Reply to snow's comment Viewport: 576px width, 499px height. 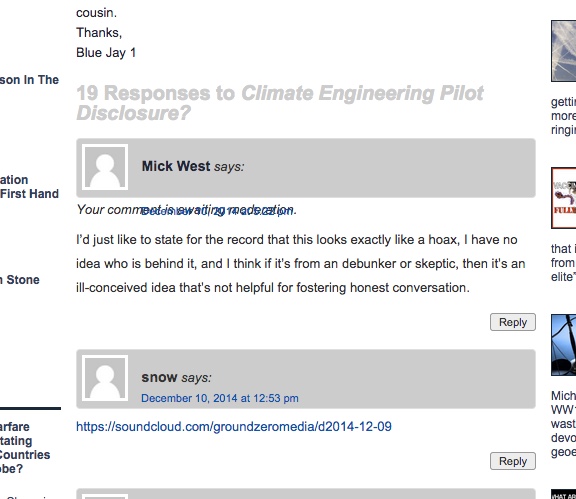(x=513, y=461)
